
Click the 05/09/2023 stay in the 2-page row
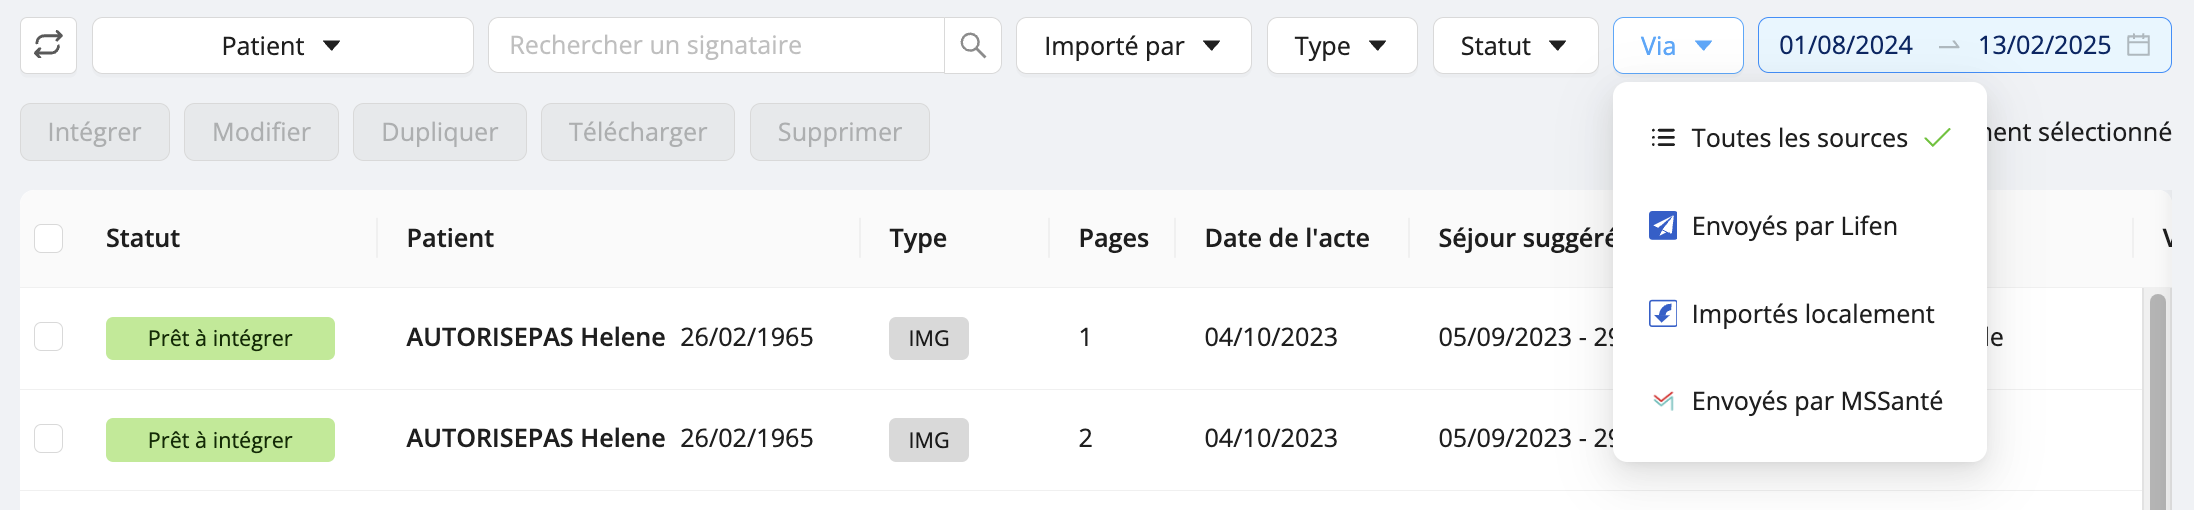coord(1525,438)
